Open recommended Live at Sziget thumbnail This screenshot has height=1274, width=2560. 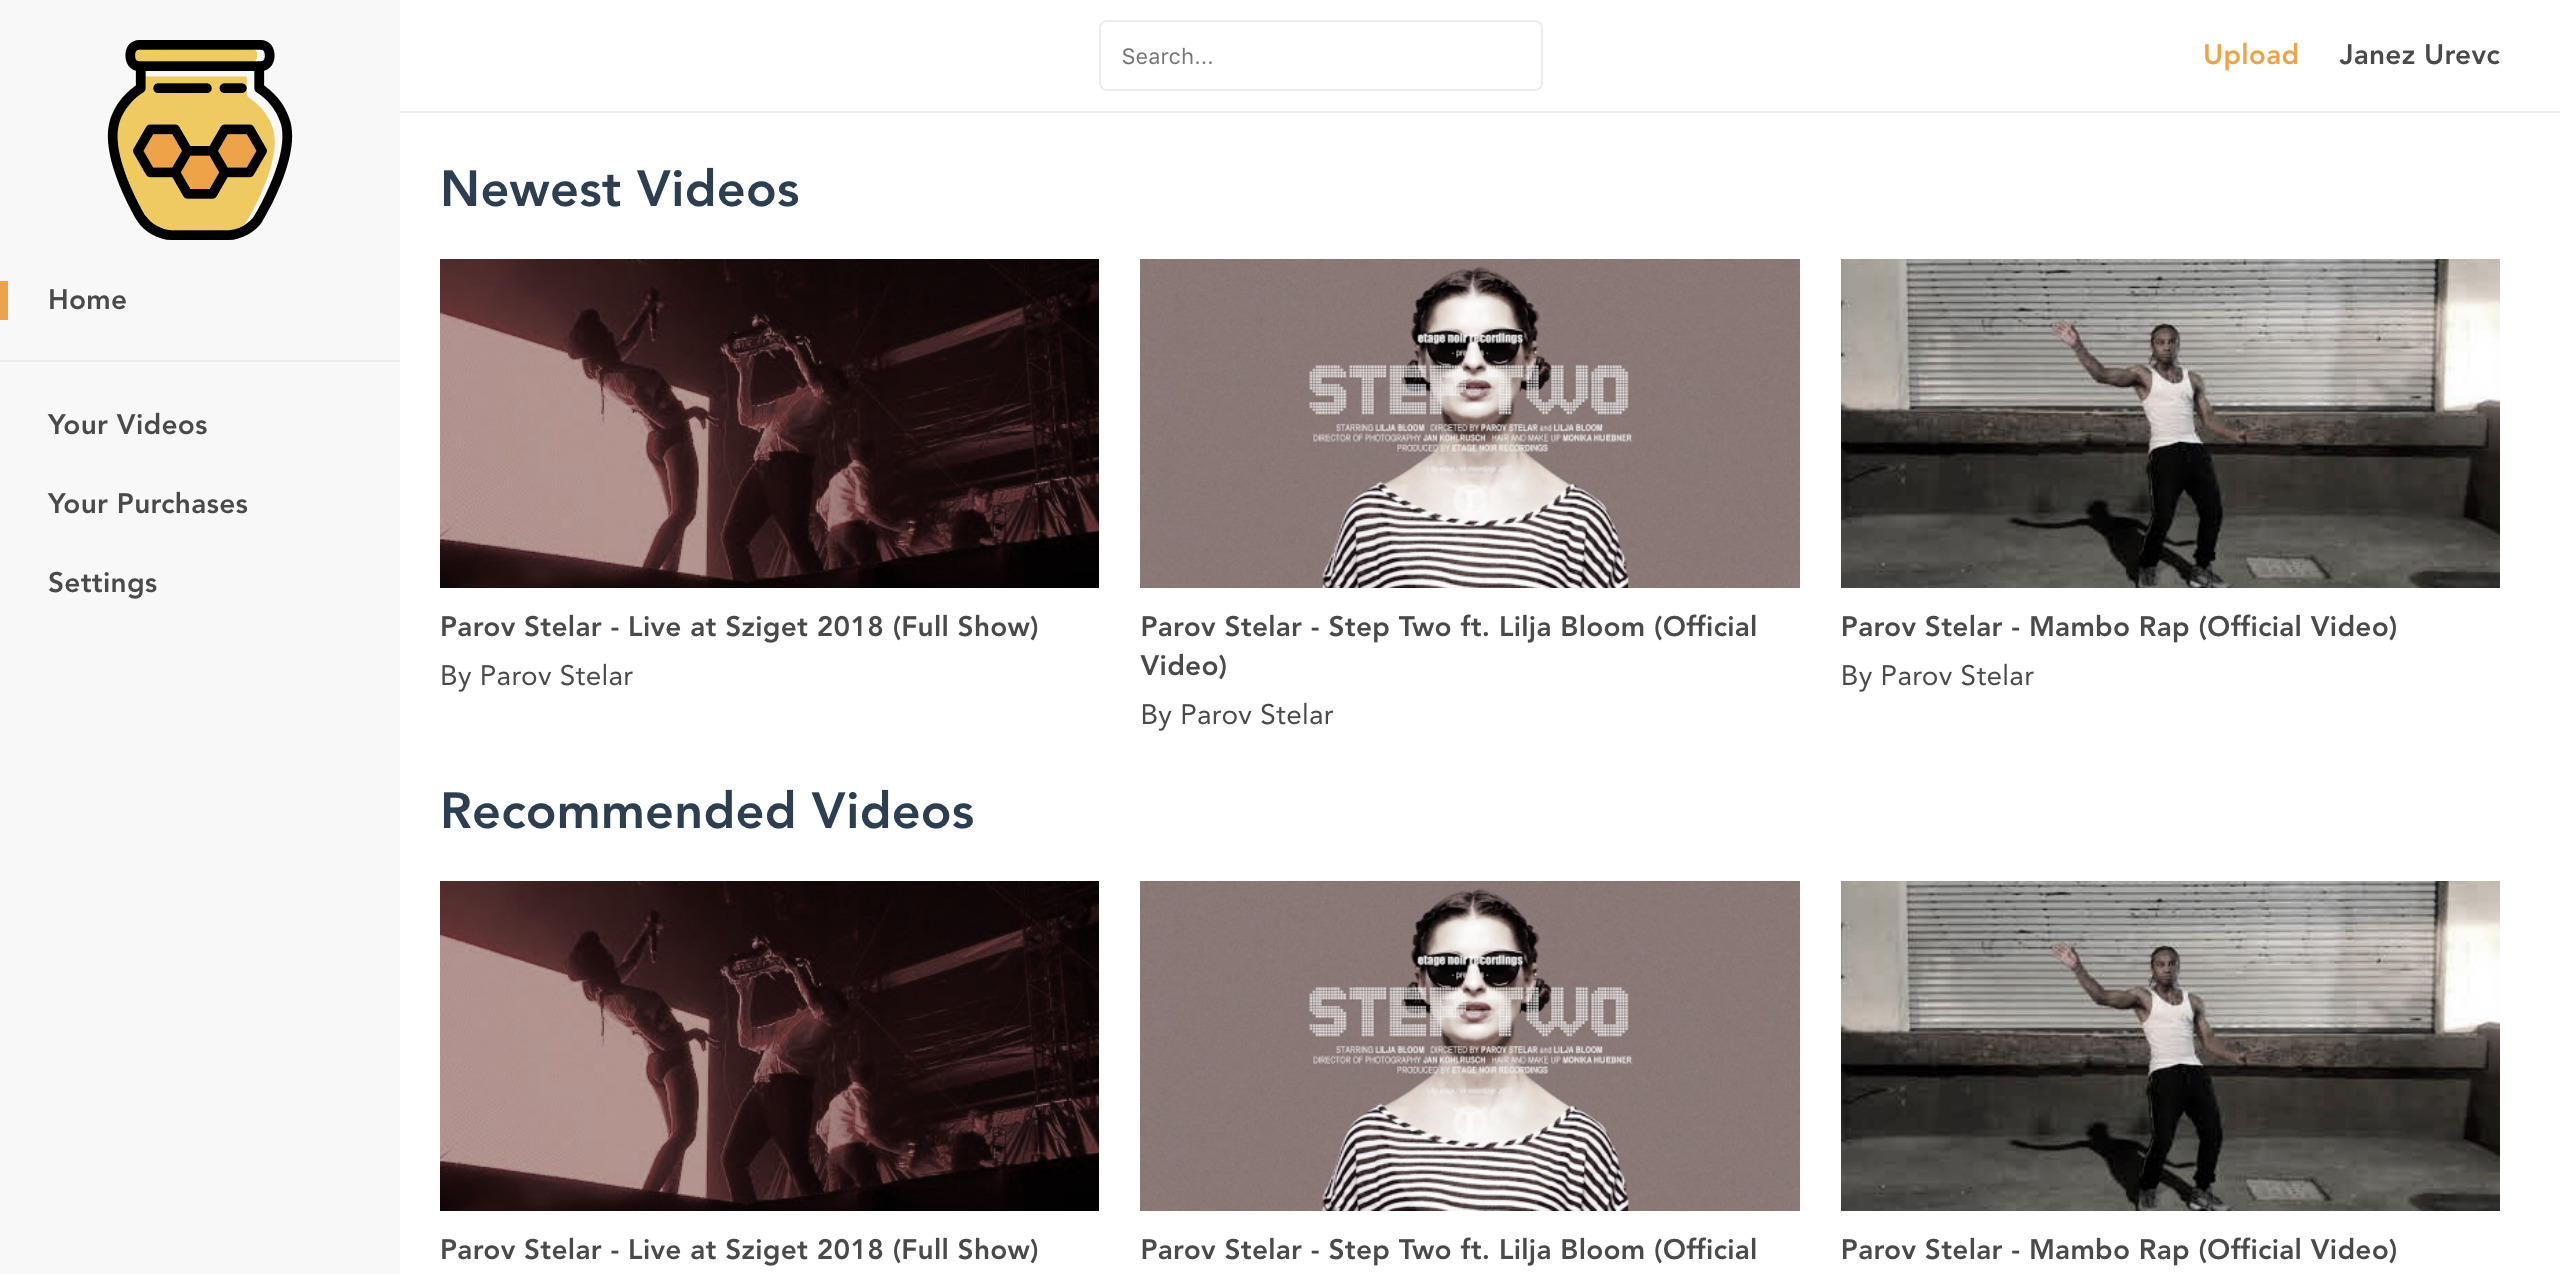769,1045
